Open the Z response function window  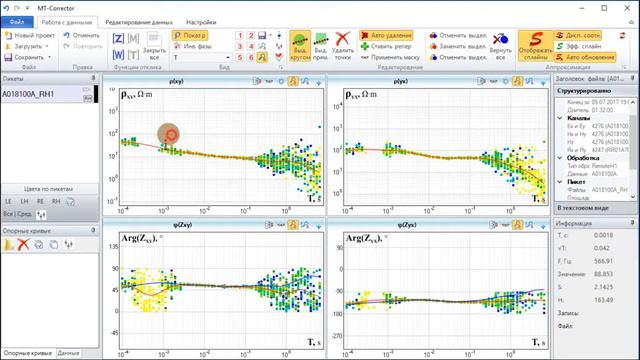[118, 39]
